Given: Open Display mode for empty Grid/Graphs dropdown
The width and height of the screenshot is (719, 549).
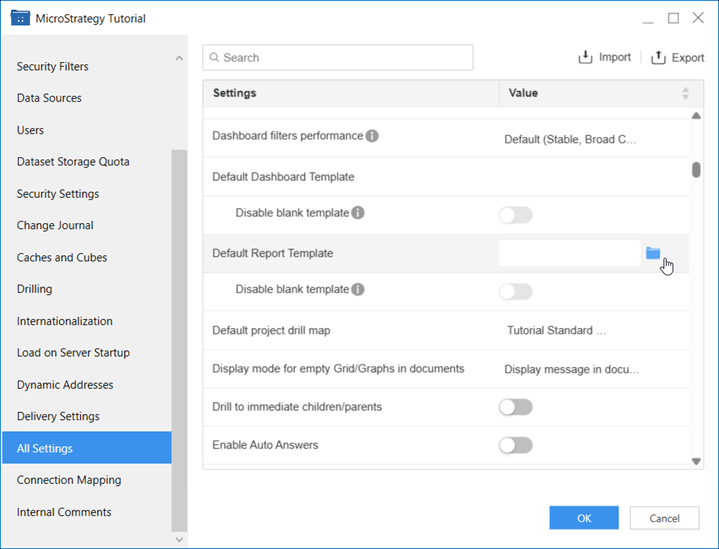Looking at the screenshot, I should [571, 369].
